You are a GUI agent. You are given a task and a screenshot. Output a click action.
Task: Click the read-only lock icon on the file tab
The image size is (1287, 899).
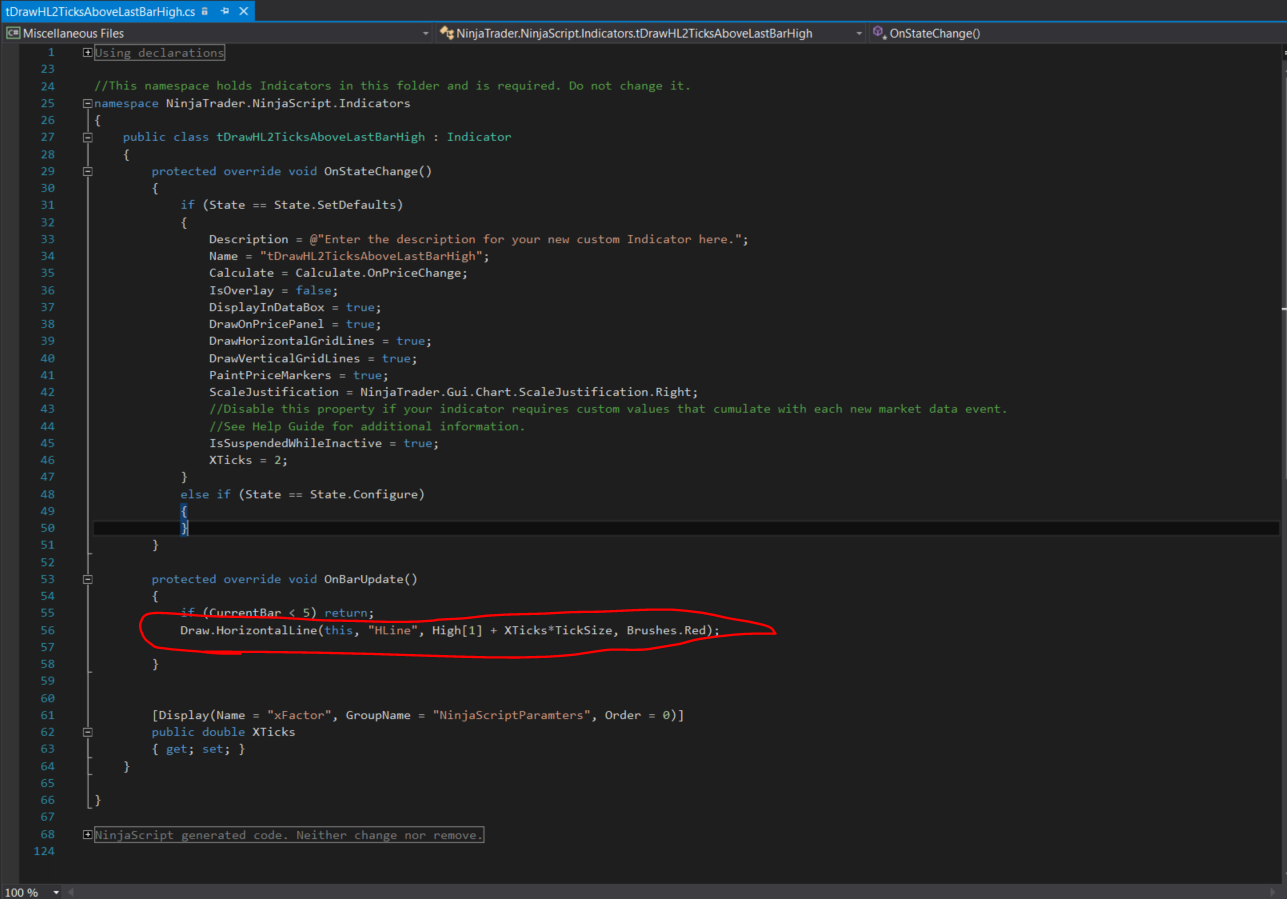(x=205, y=11)
